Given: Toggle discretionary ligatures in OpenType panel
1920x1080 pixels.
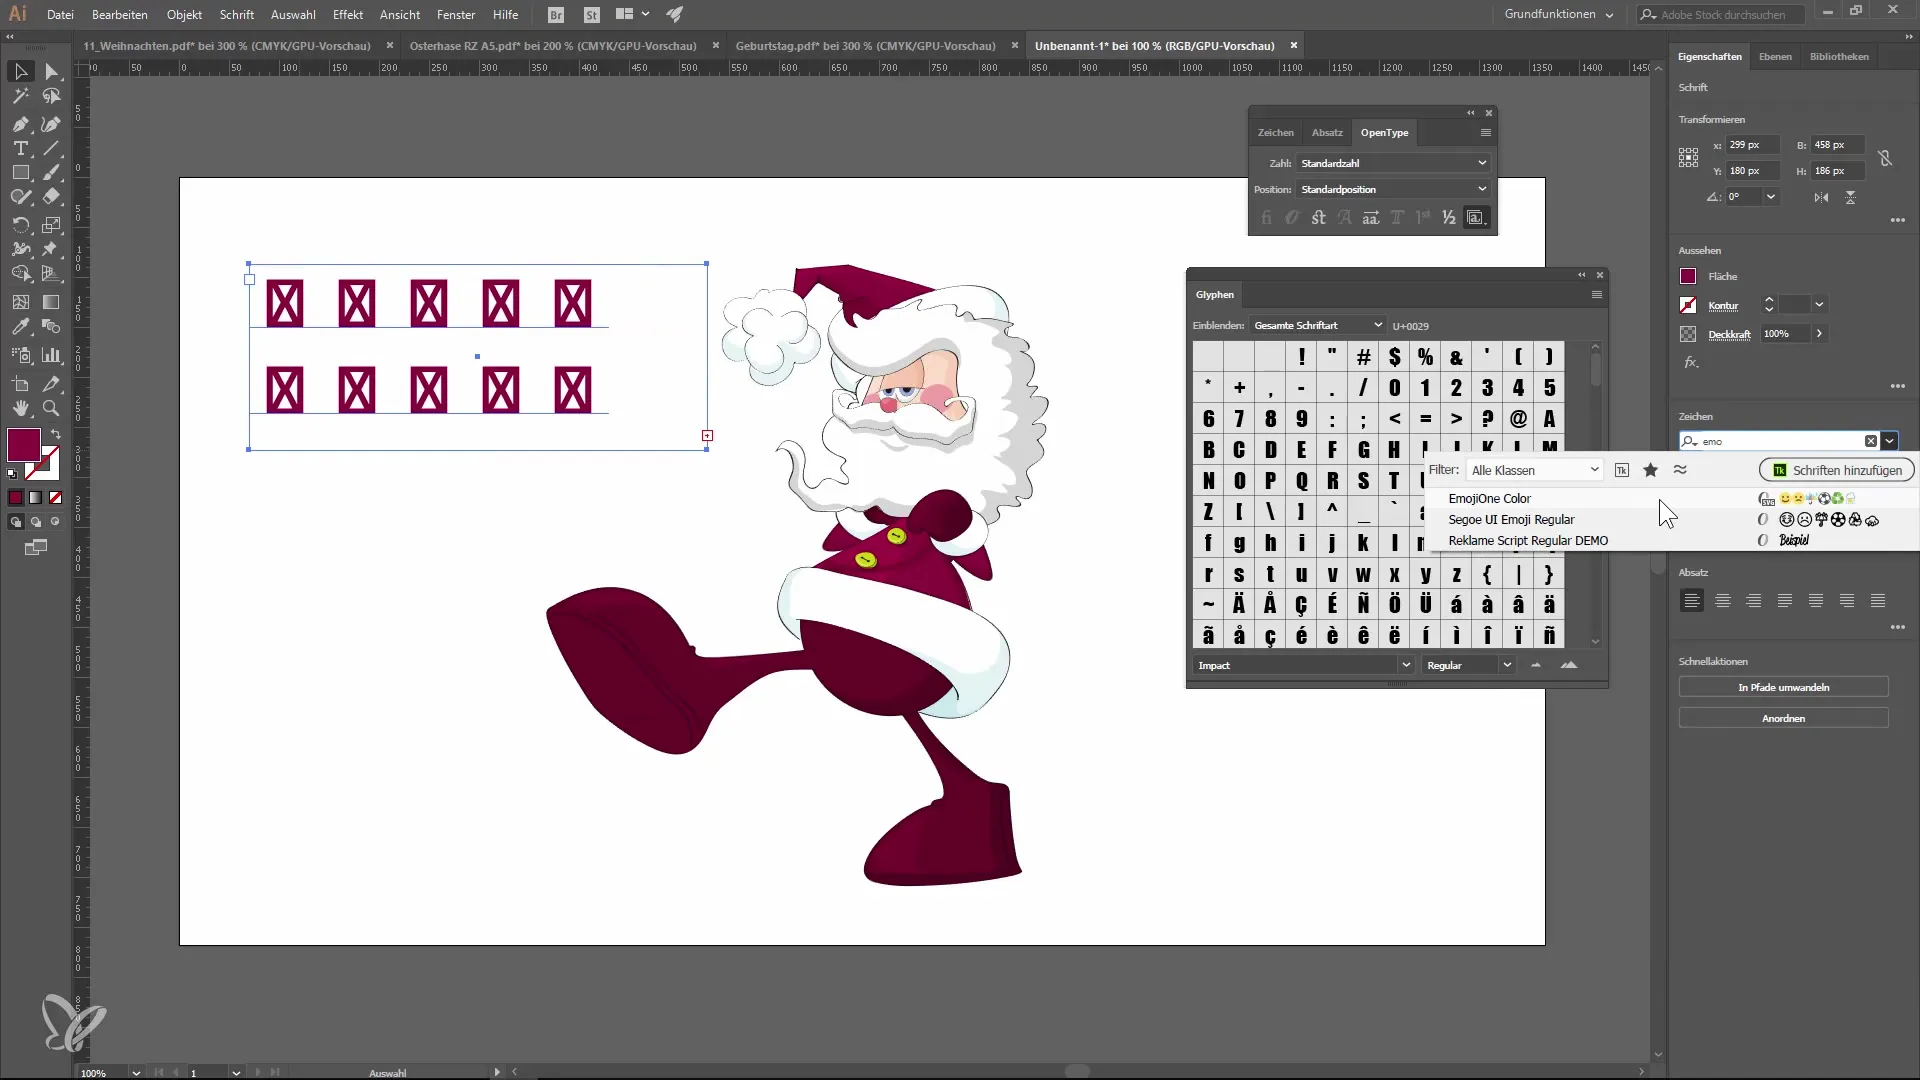Looking at the screenshot, I should pyautogui.click(x=1318, y=217).
